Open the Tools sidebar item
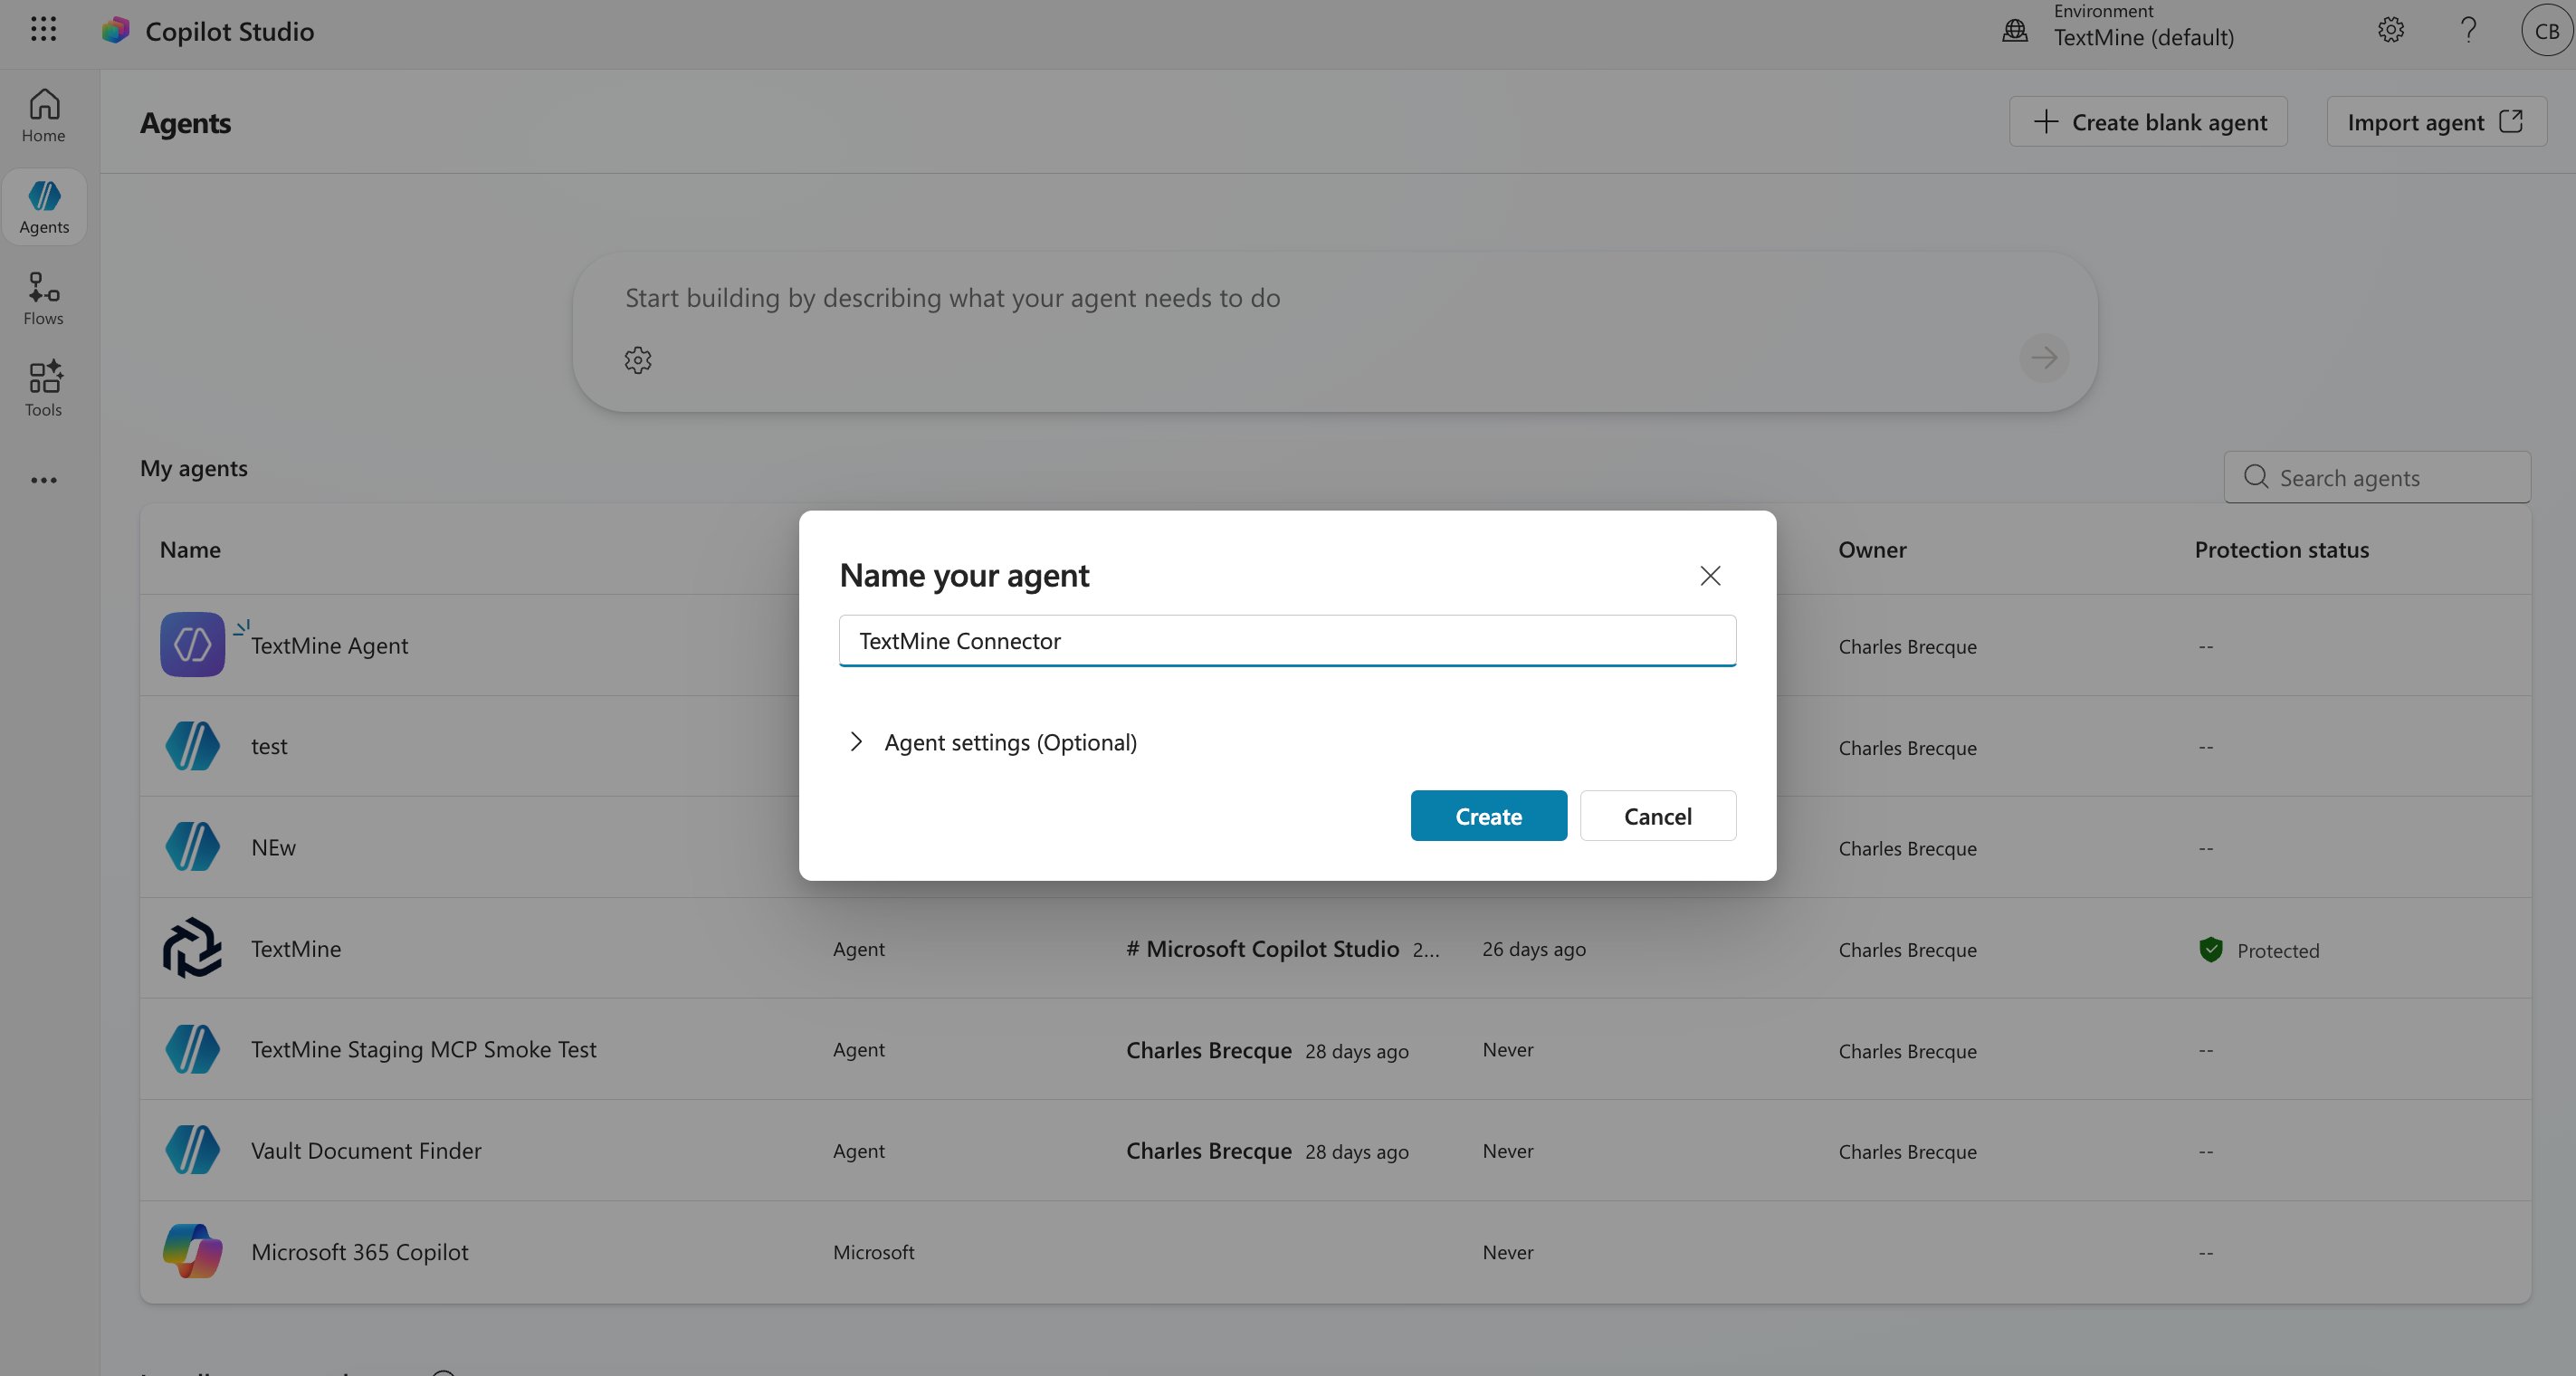Screen dimensions: 2576x1376 [44, 390]
